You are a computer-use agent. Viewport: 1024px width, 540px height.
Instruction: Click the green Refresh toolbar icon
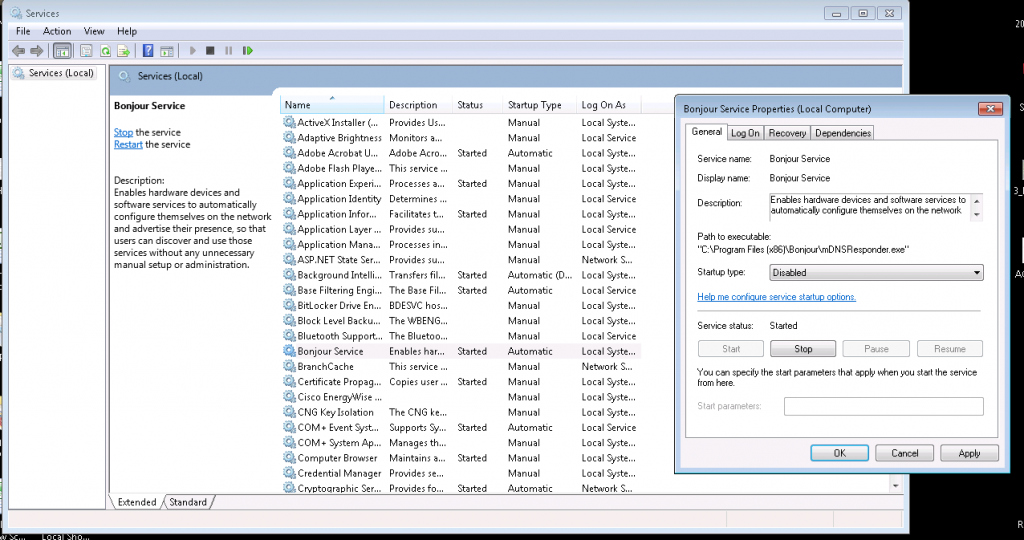(x=104, y=51)
